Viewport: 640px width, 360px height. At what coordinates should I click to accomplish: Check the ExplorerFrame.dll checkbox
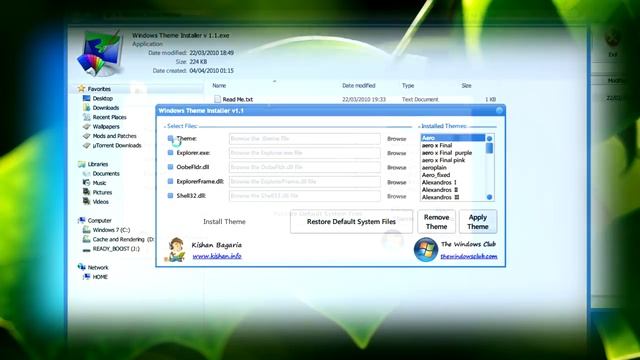[x=171, y=181]
